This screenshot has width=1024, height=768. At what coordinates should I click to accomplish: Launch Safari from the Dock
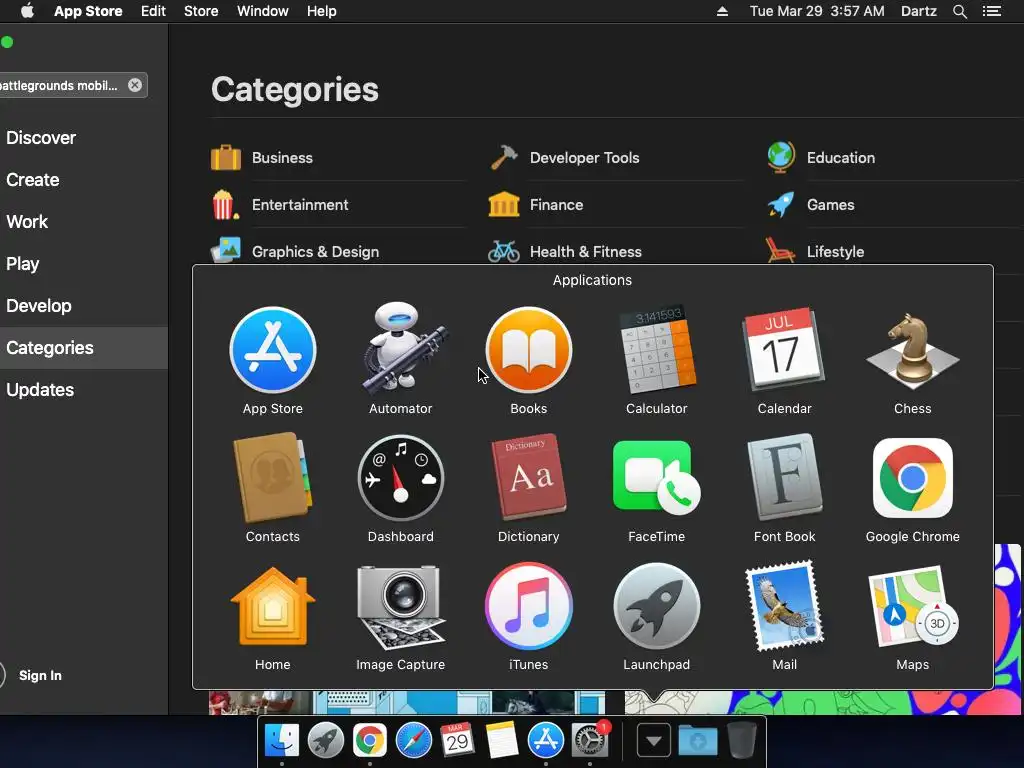click(x=413, y=741)
